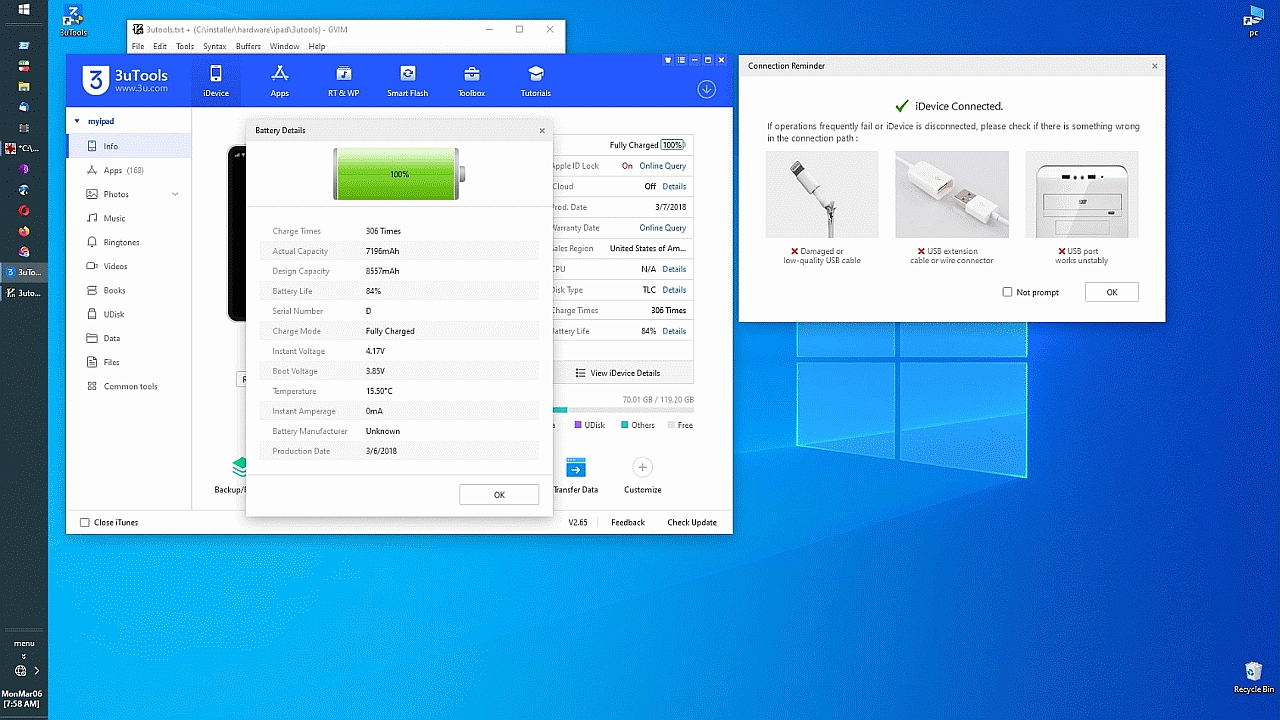
Task: Click the green battery level graphic
Action: coord(399,174)
